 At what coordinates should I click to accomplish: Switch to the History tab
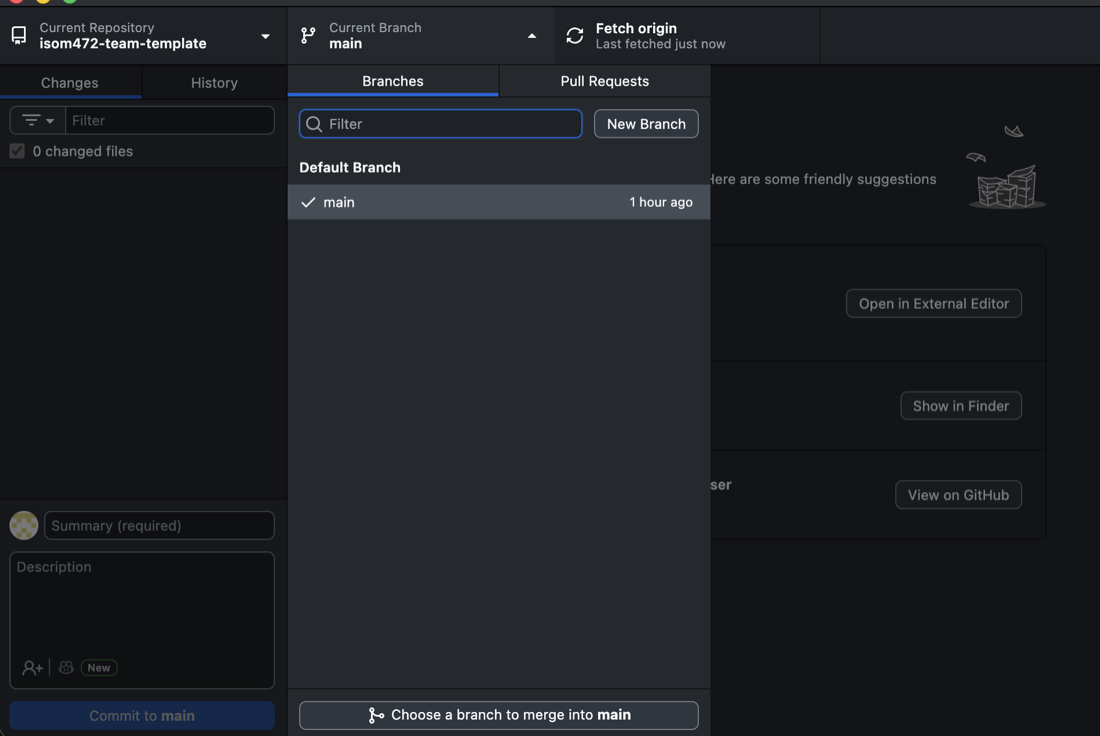tap(214, 82)
